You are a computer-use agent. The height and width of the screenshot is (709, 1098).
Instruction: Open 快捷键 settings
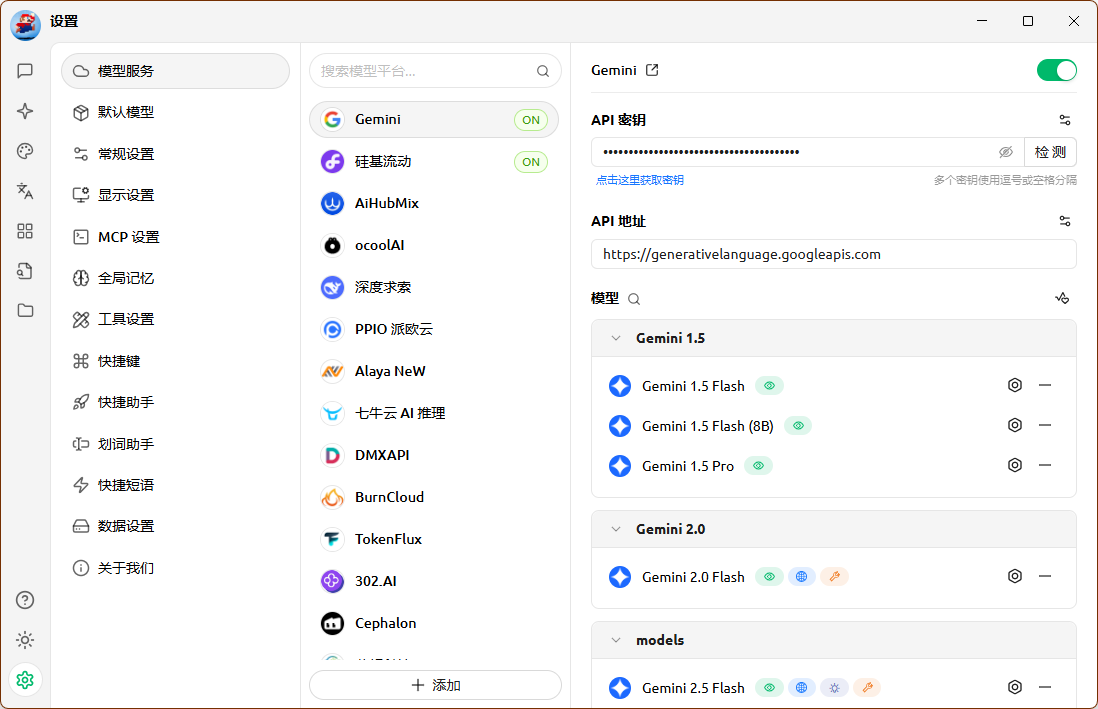coord(175,361)
